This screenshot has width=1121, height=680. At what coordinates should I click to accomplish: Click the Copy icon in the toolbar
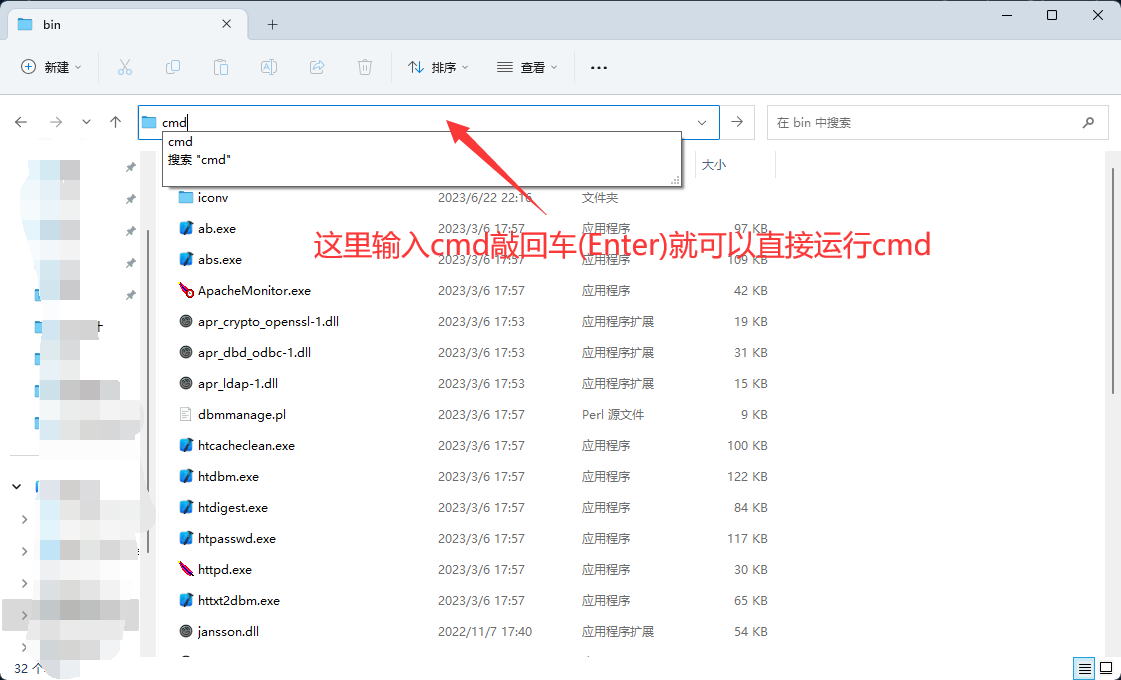[172, 67]
